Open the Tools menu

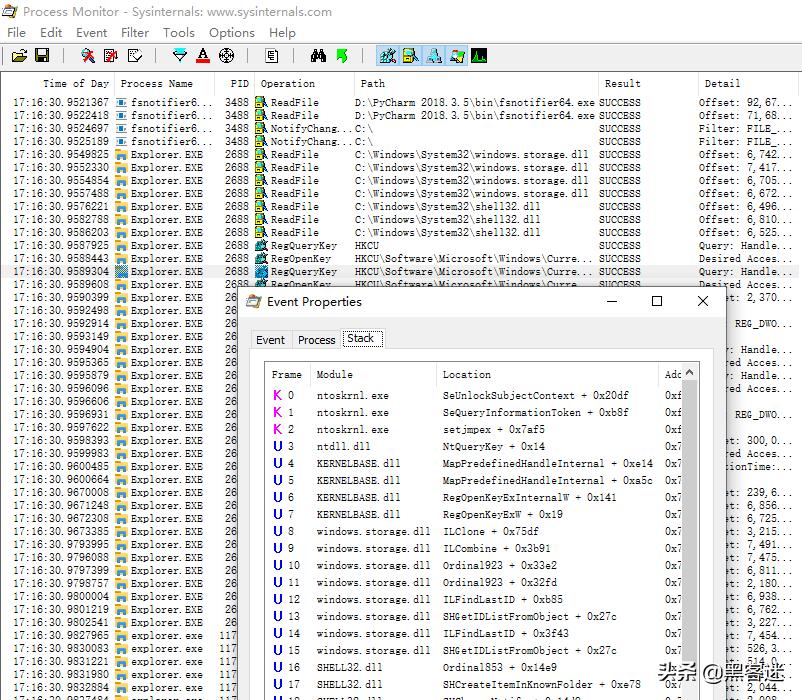click(x=179, y=32)
